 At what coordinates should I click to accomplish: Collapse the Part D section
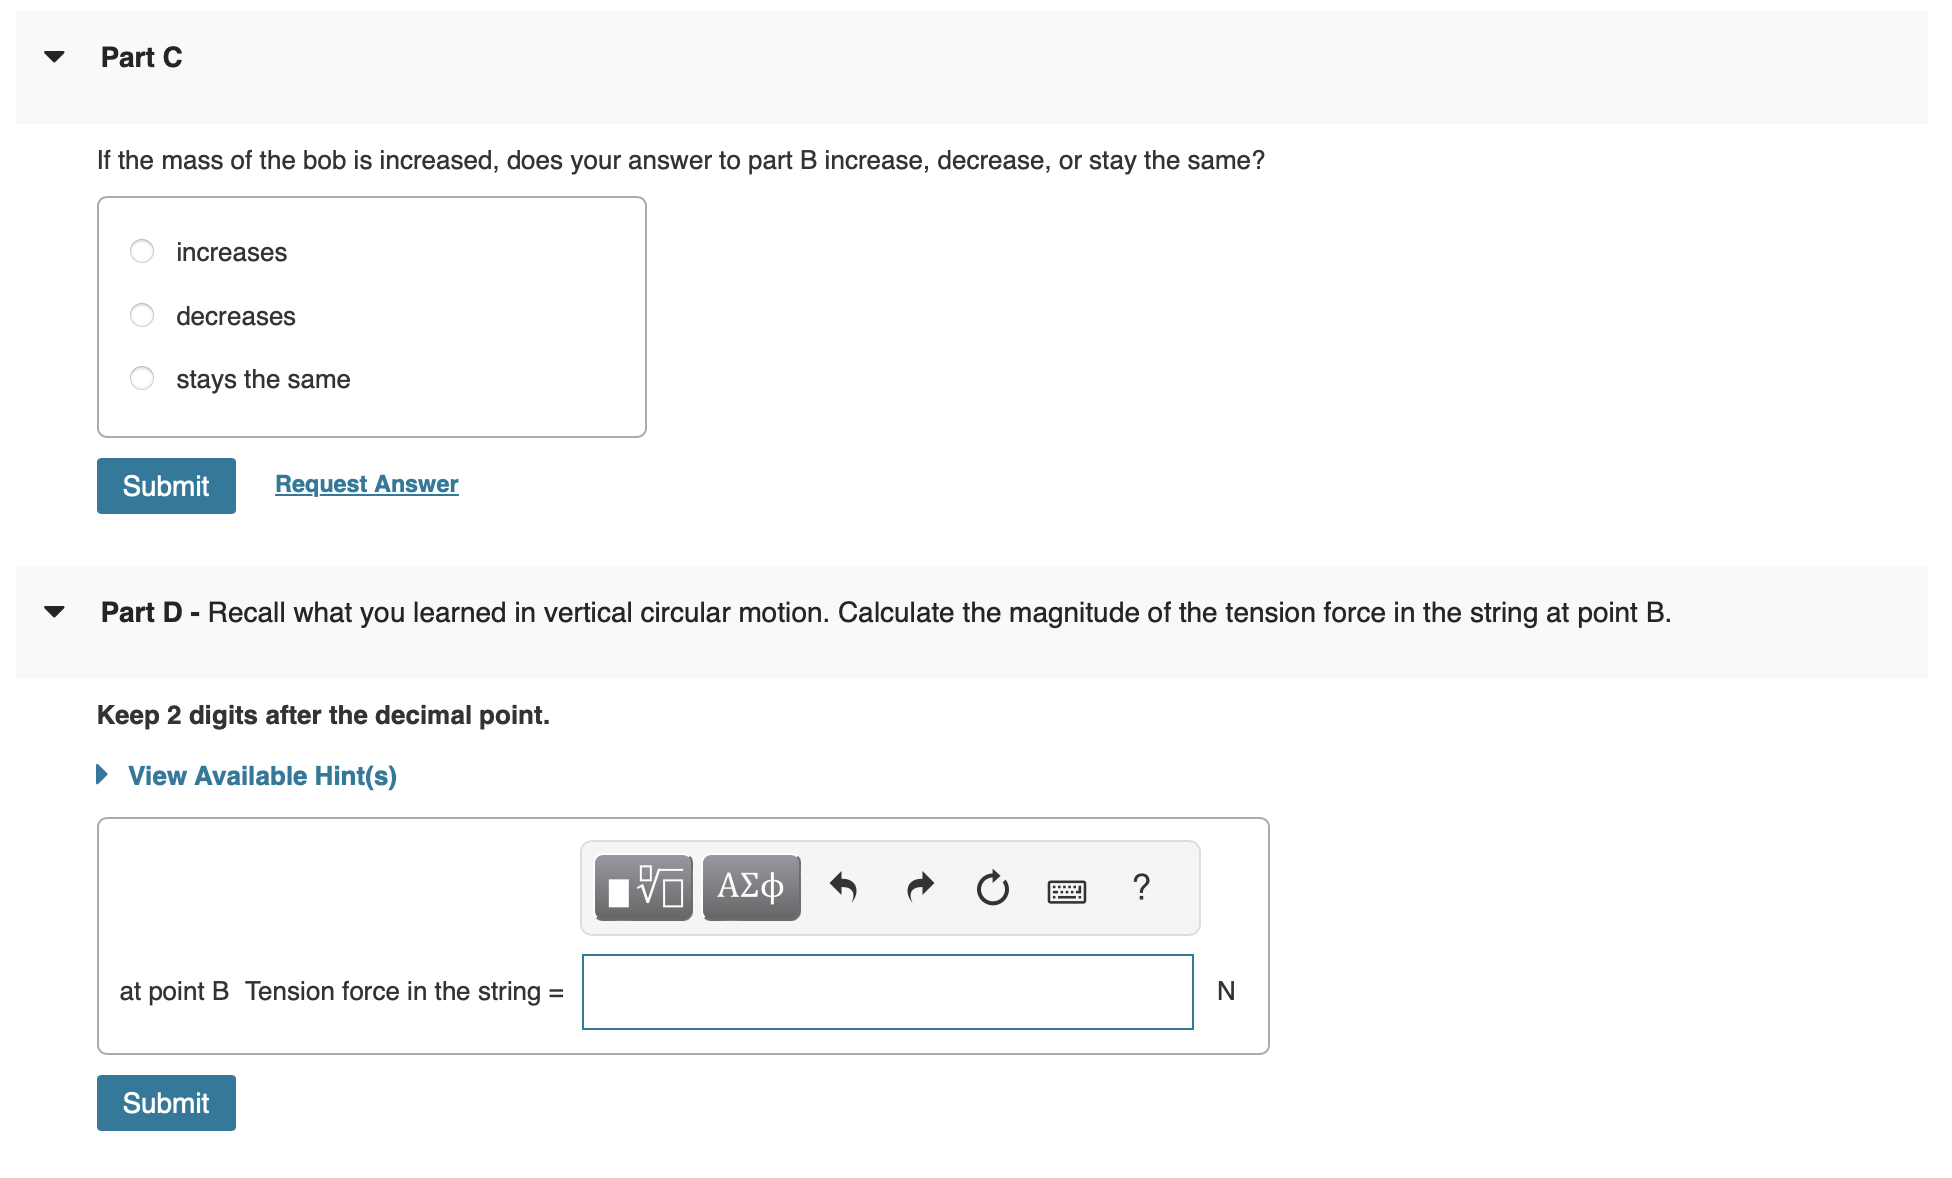click(x=55, y=611)
